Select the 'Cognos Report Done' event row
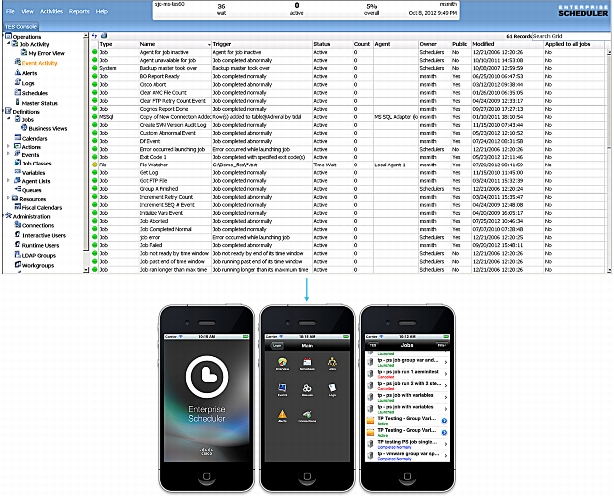This screenshot has width=614, height=499. point(349,109)
